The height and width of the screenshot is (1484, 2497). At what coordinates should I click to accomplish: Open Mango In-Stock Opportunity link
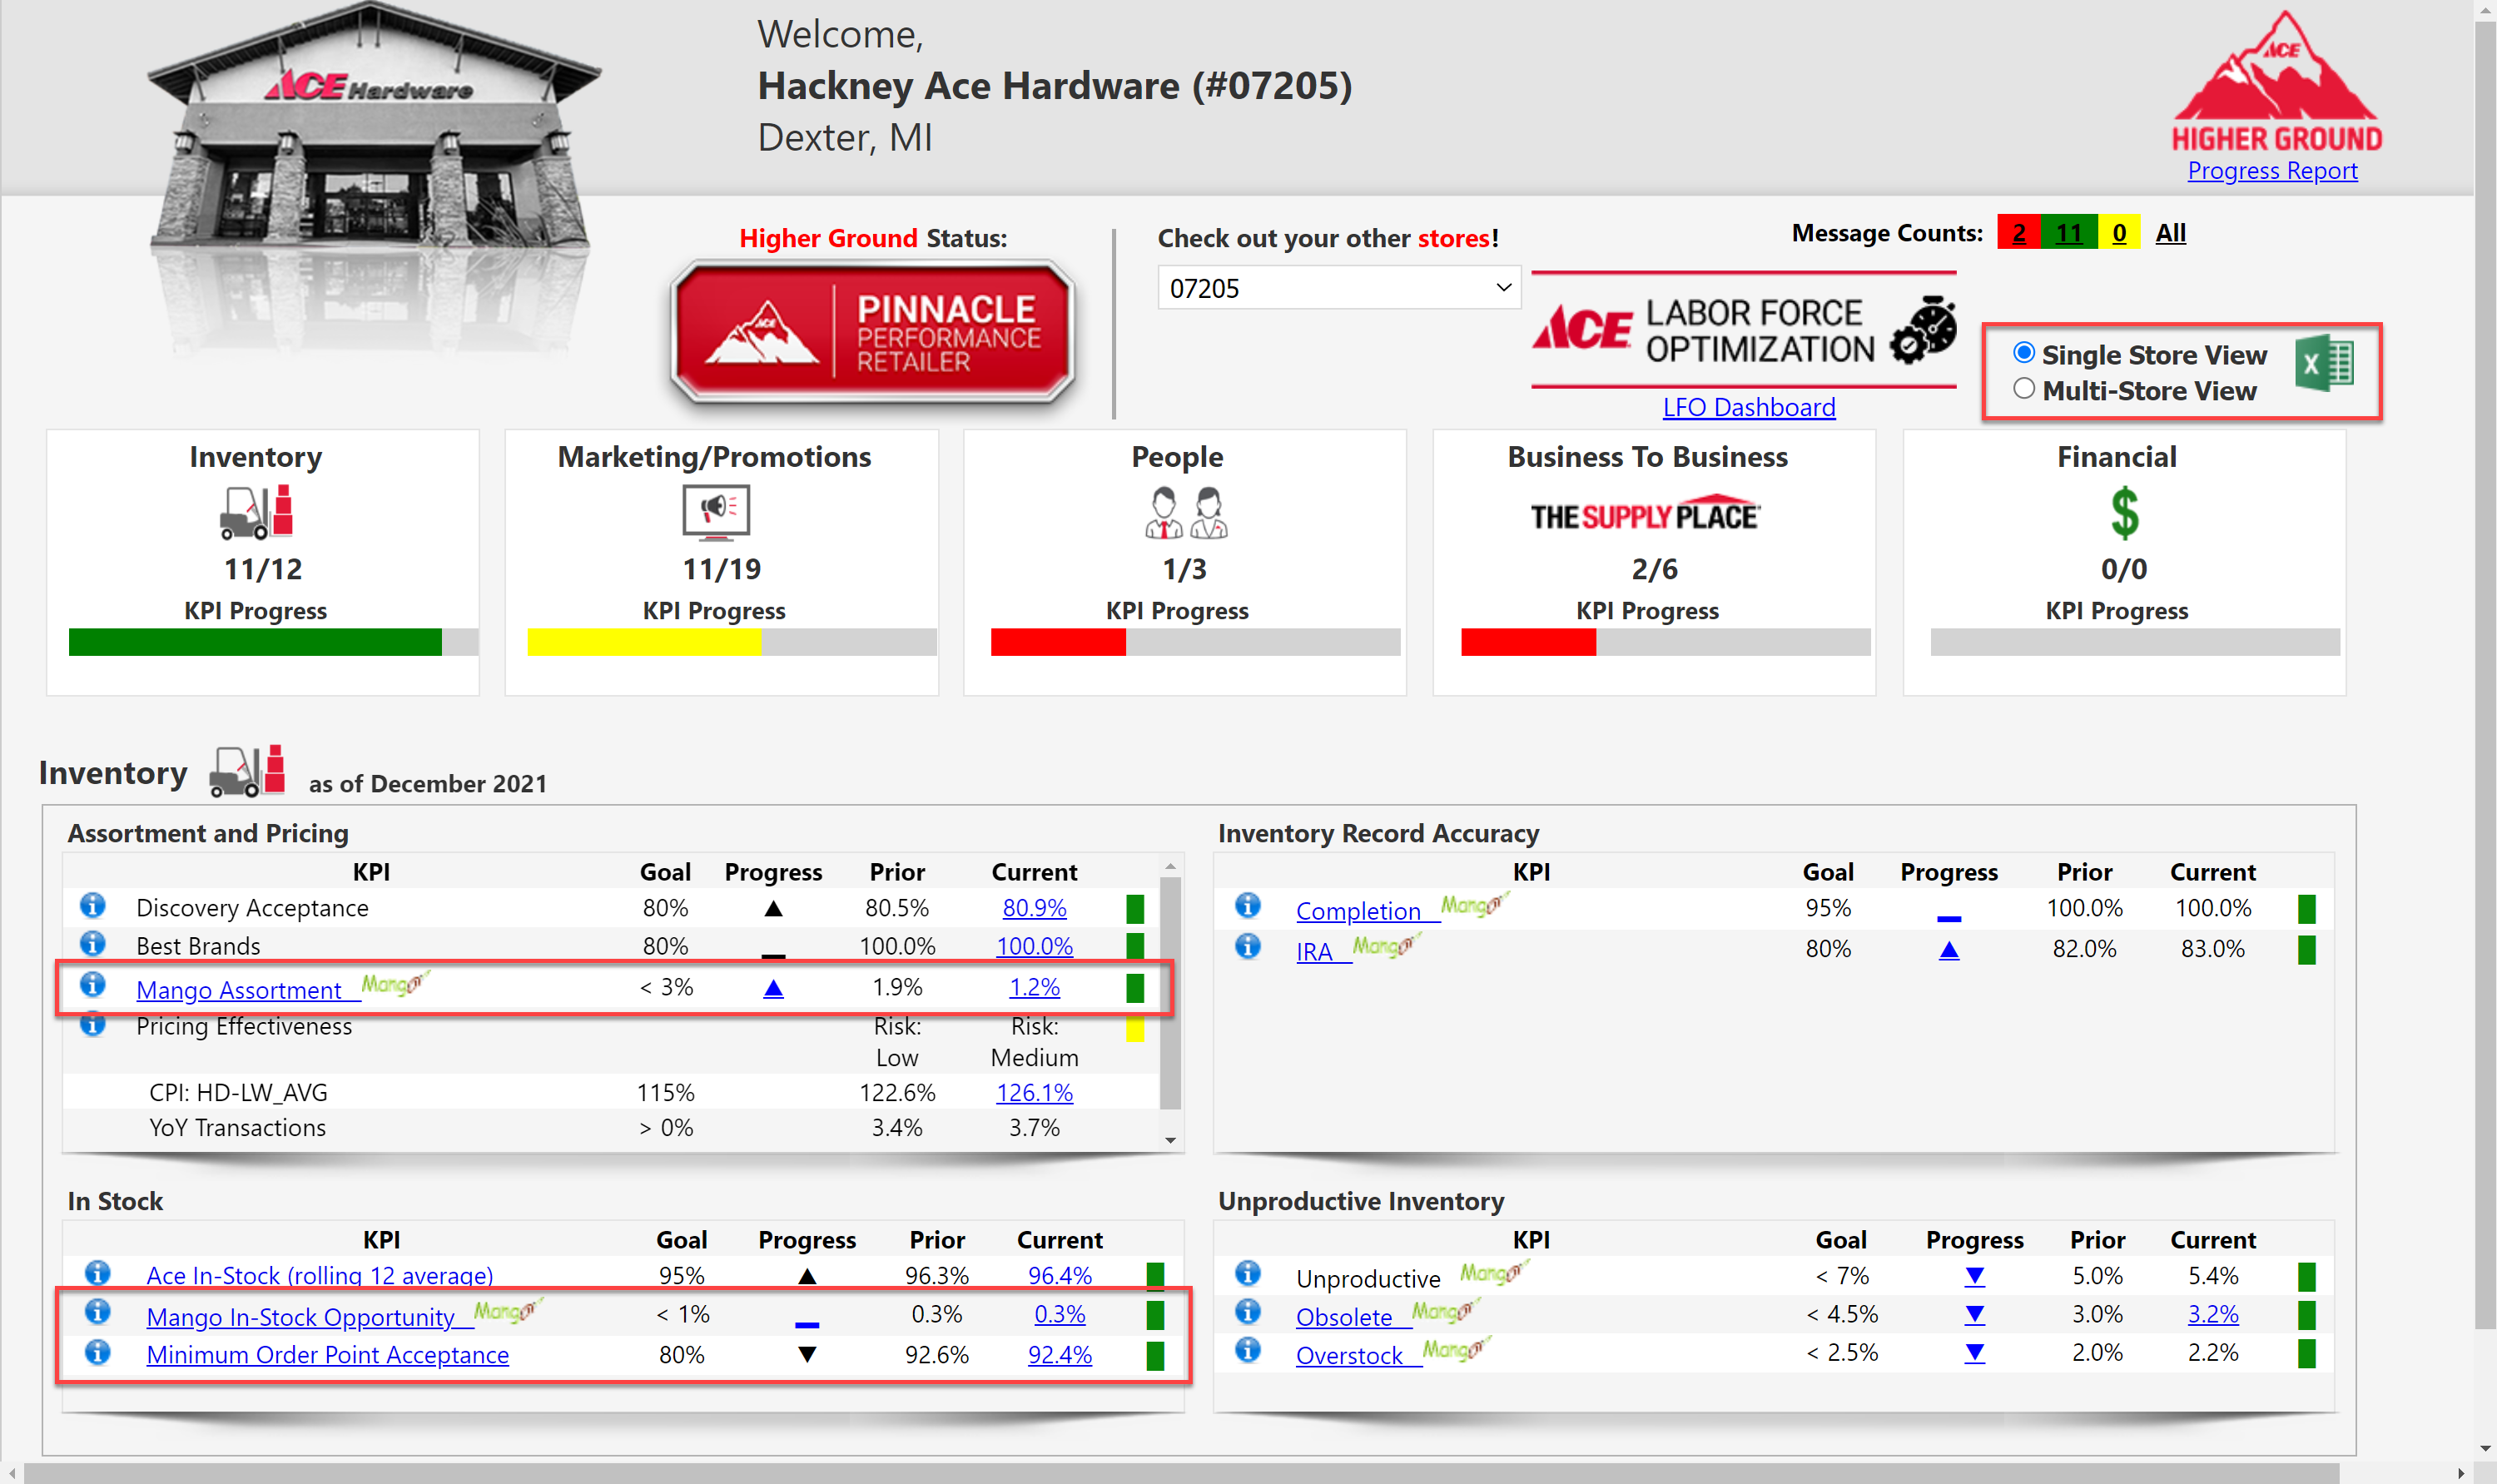[300, 1317]
